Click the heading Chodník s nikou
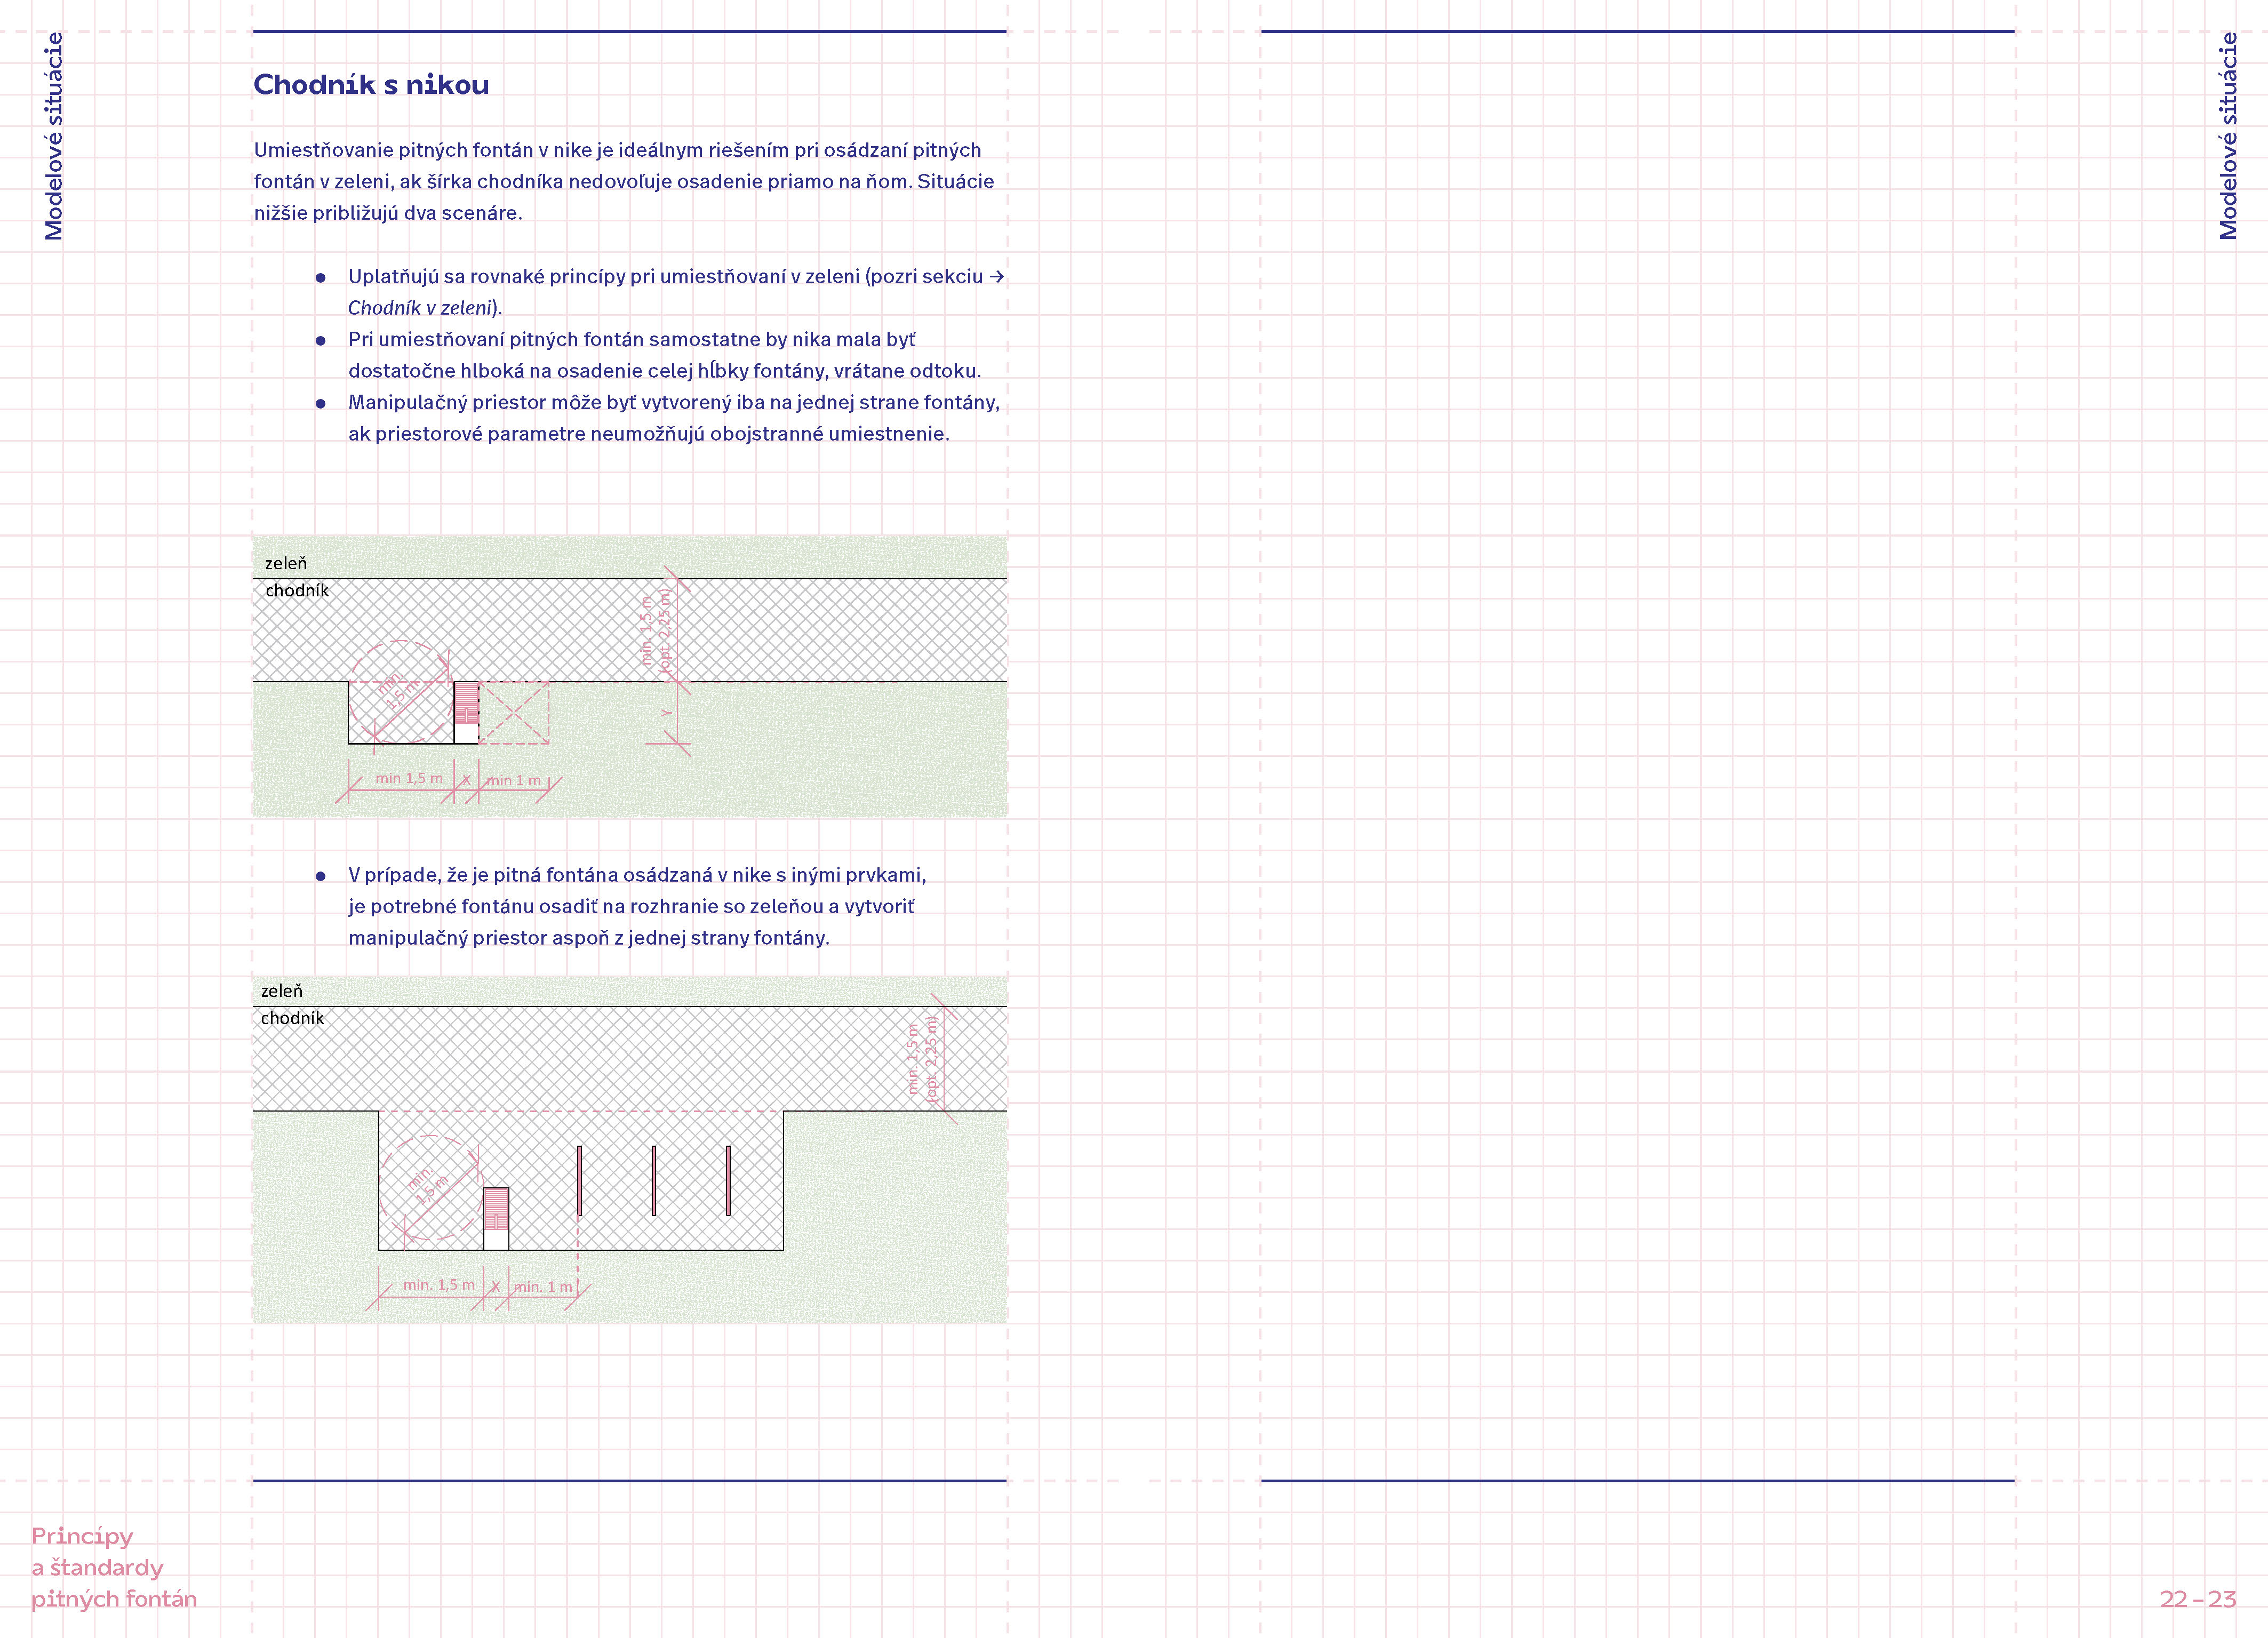 pos(371,85)
